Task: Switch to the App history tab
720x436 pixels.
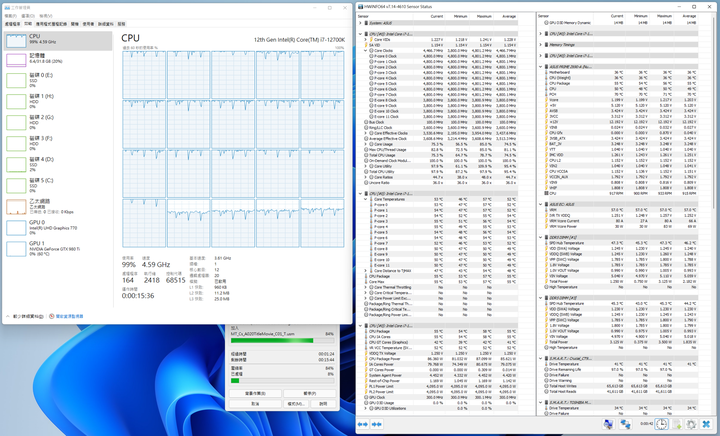Action: [x=51, y=24]
